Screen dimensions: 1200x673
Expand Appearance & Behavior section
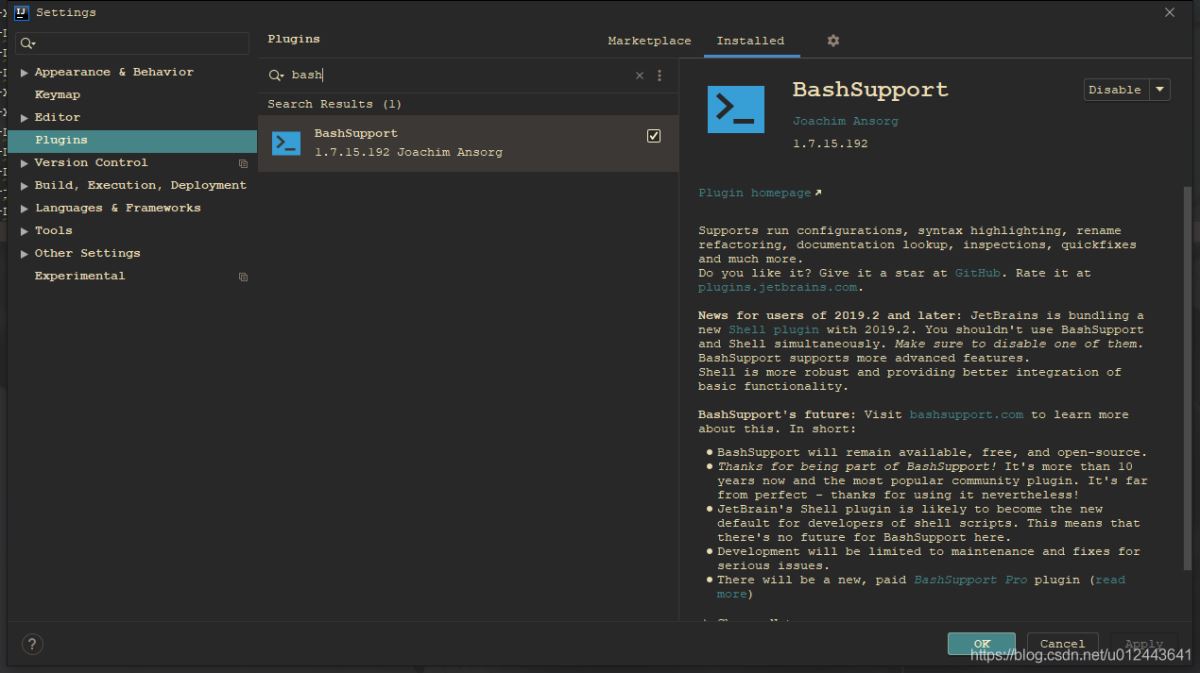[x=24, y=71]
